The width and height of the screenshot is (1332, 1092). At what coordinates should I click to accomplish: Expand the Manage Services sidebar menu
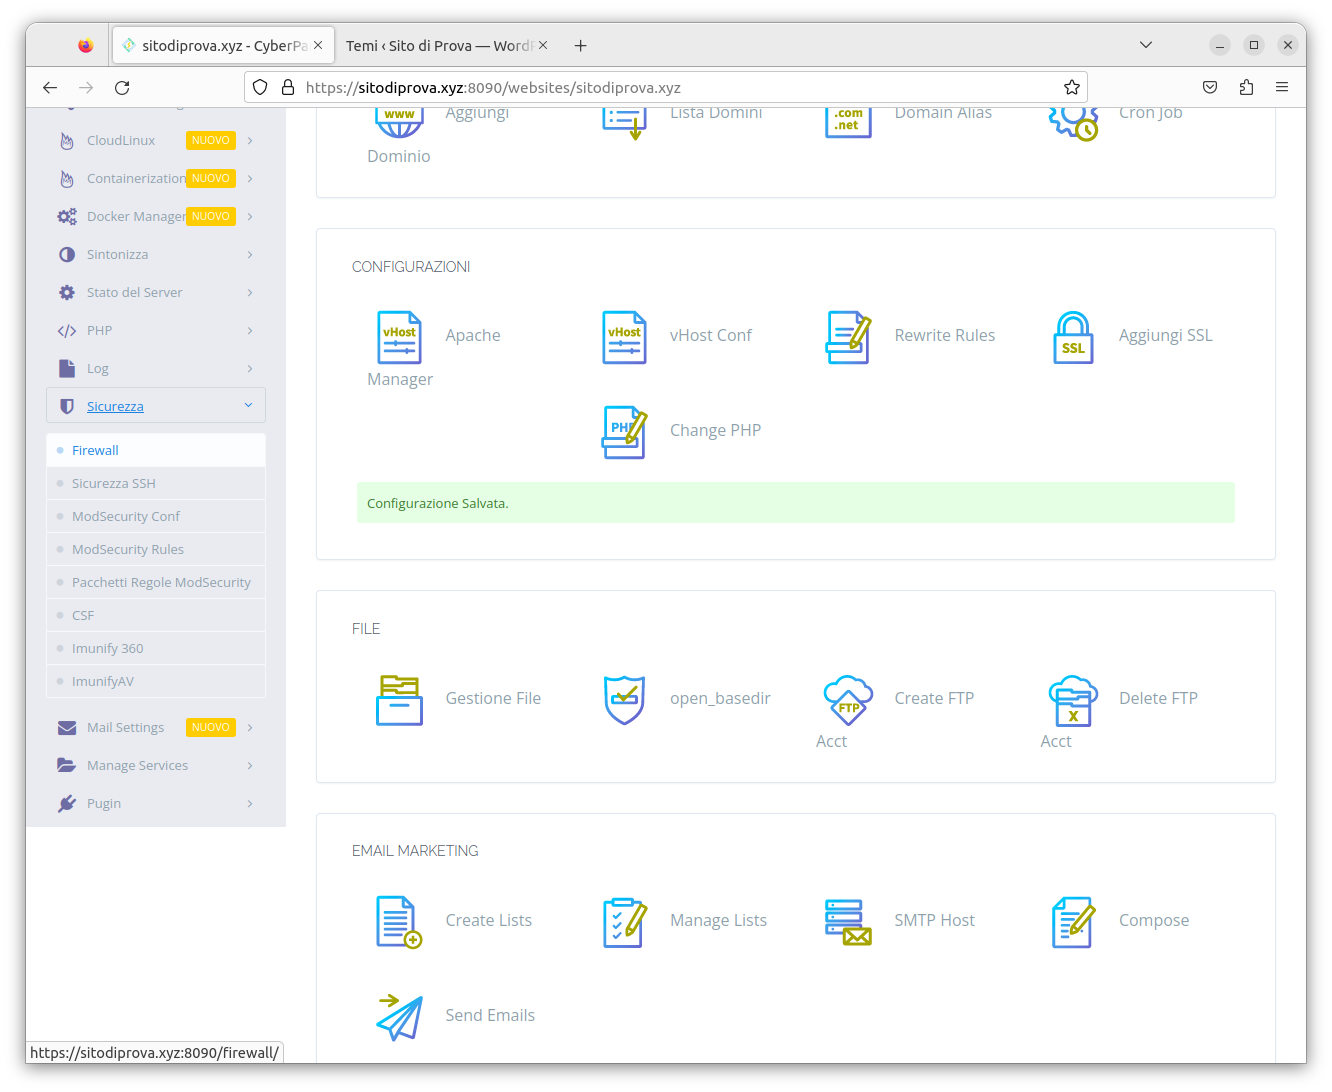156,766
